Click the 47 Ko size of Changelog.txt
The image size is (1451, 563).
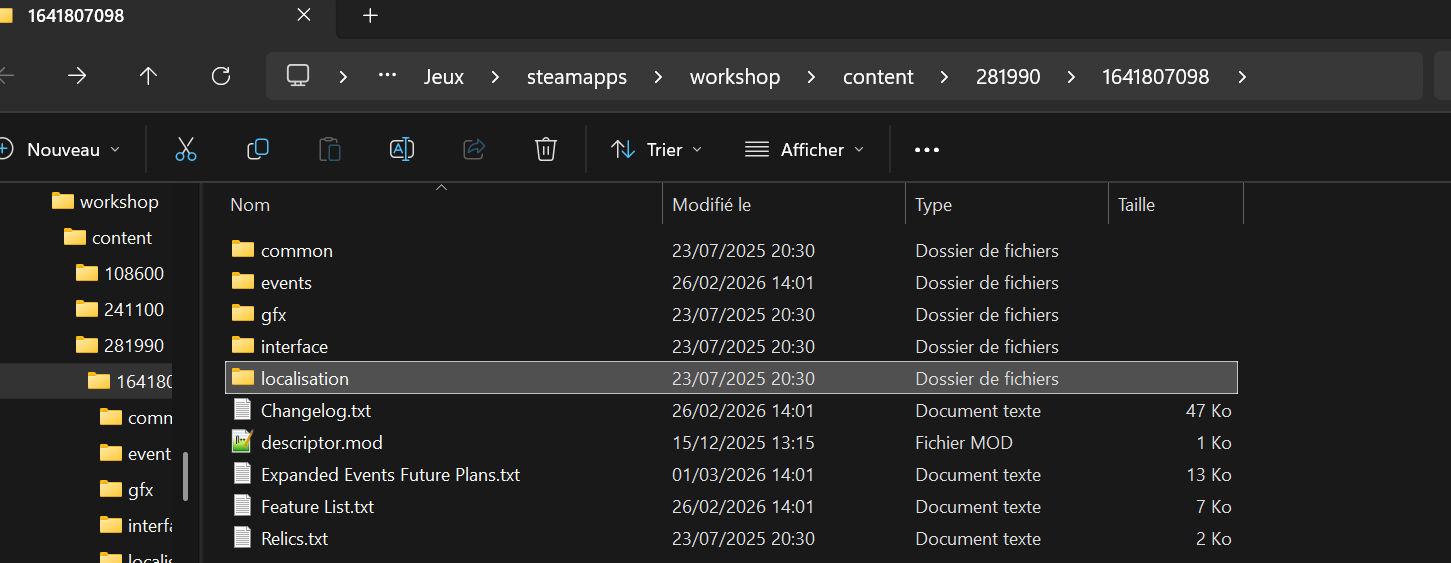coord(1208,410)
